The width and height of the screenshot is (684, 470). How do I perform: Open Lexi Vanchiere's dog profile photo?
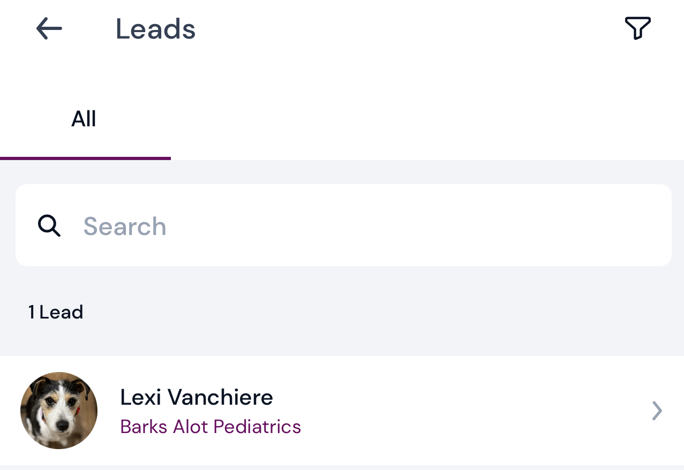[59, 410]
